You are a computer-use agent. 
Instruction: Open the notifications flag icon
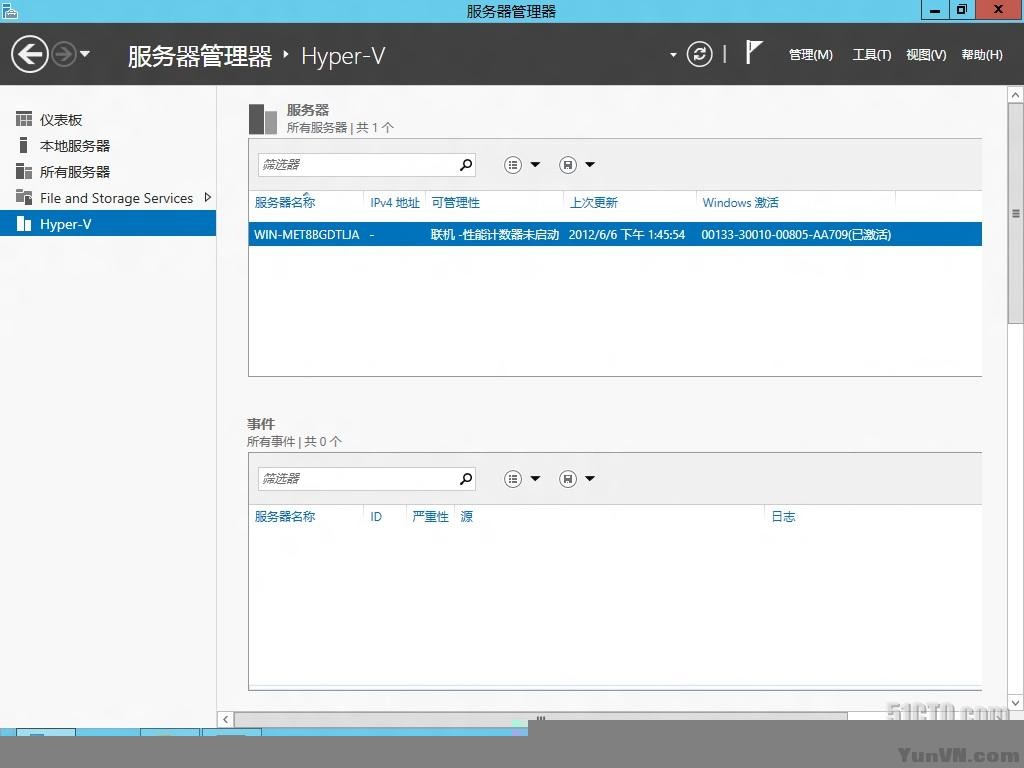753,52
